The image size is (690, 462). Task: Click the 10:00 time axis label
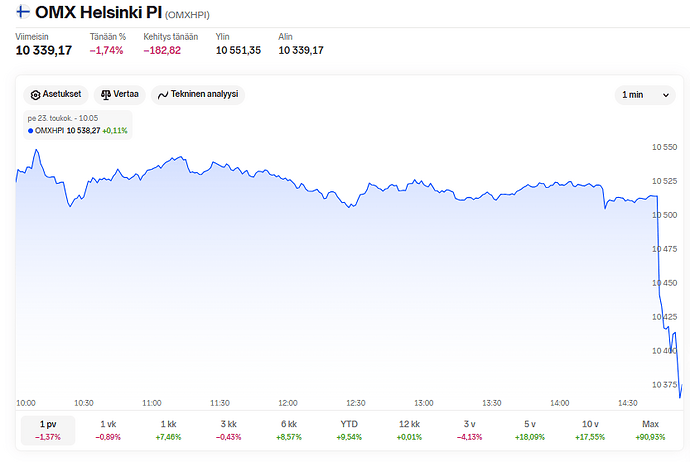[26, 403]
